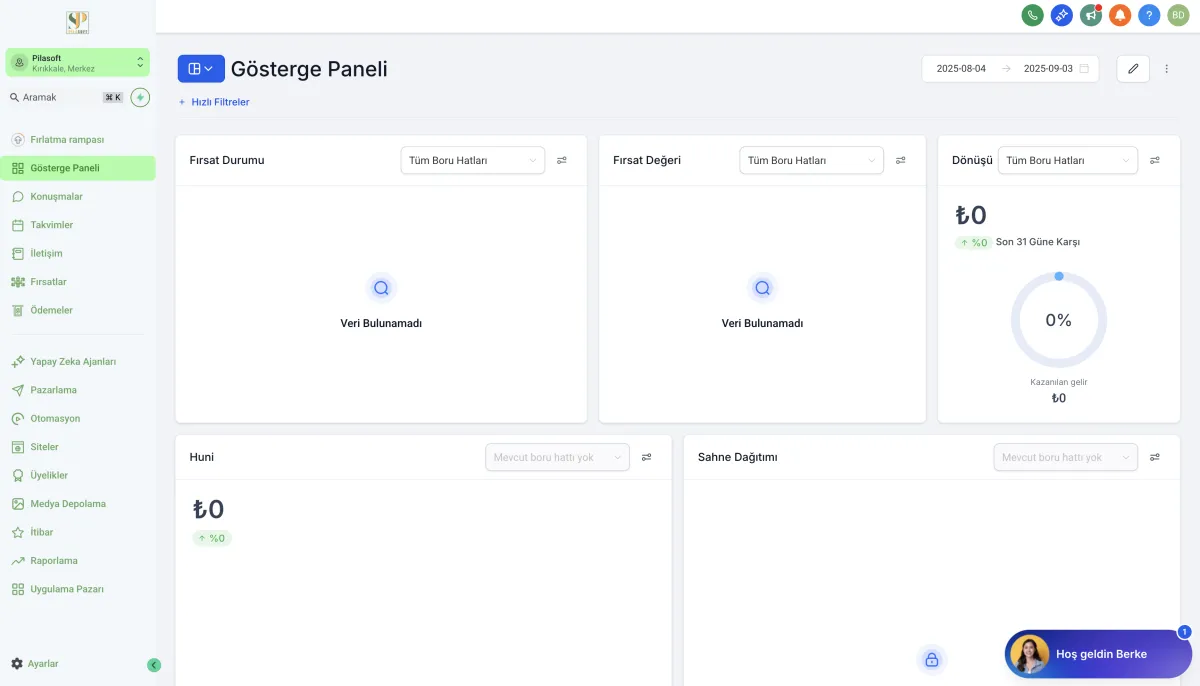The height and width of the screenshot is (686, 1200).
Task: Open the BD user avatar menu
Action: (x=1178, y=15)
